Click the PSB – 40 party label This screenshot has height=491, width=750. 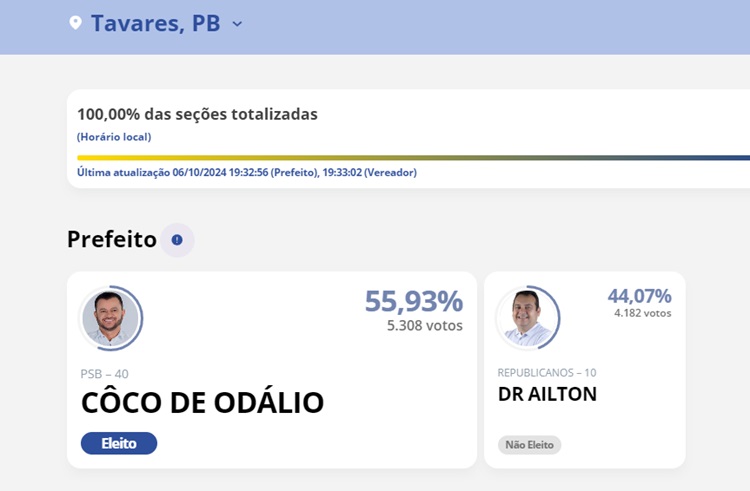click(x=104, y=374)
